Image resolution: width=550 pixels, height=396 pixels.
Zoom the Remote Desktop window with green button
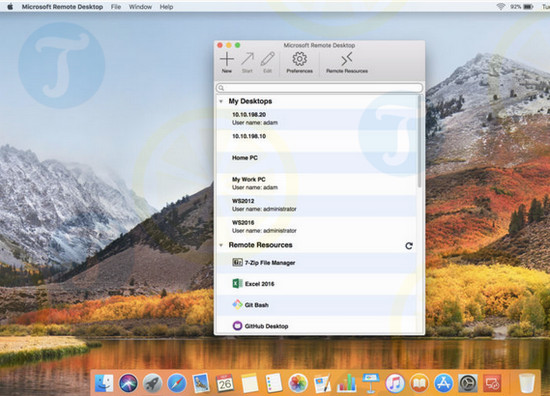[237, 45]
